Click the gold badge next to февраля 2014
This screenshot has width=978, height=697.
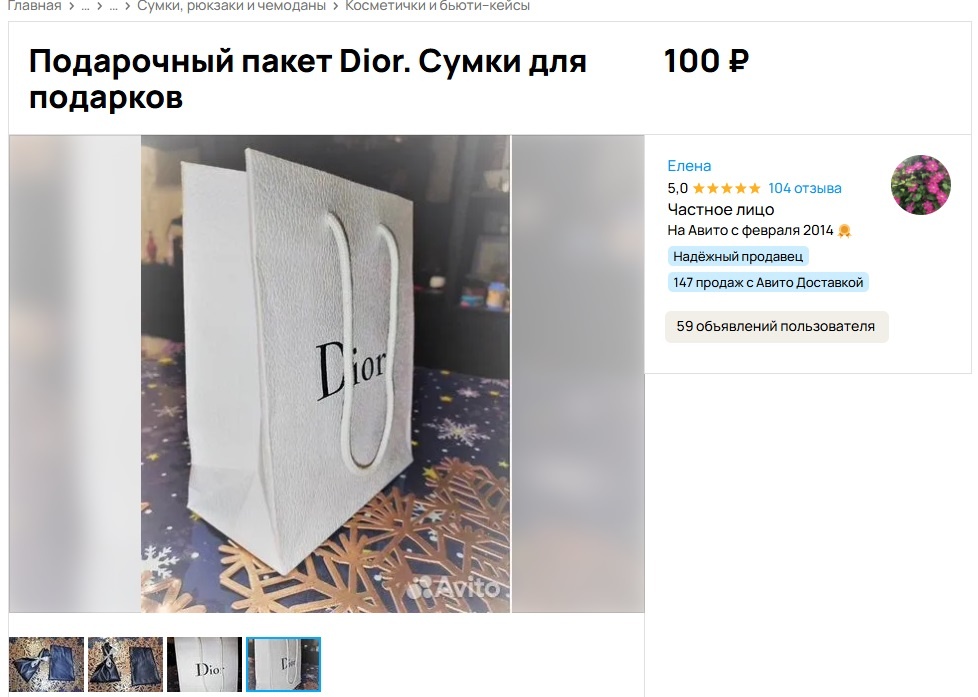(845, 231)
